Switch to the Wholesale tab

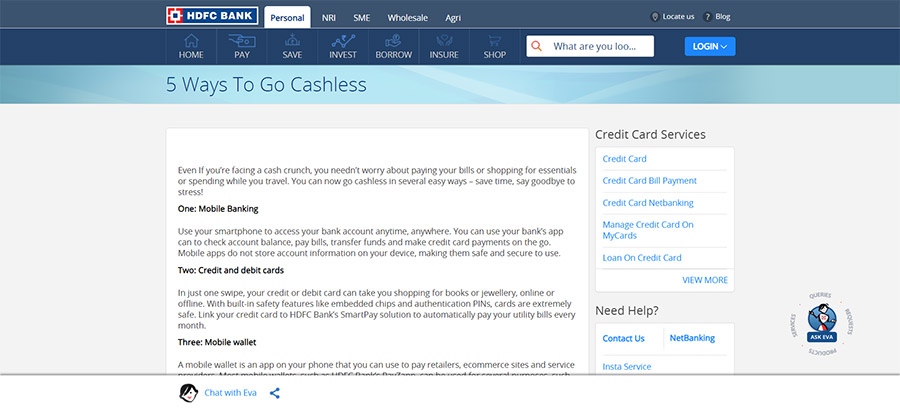coord(408,18)
